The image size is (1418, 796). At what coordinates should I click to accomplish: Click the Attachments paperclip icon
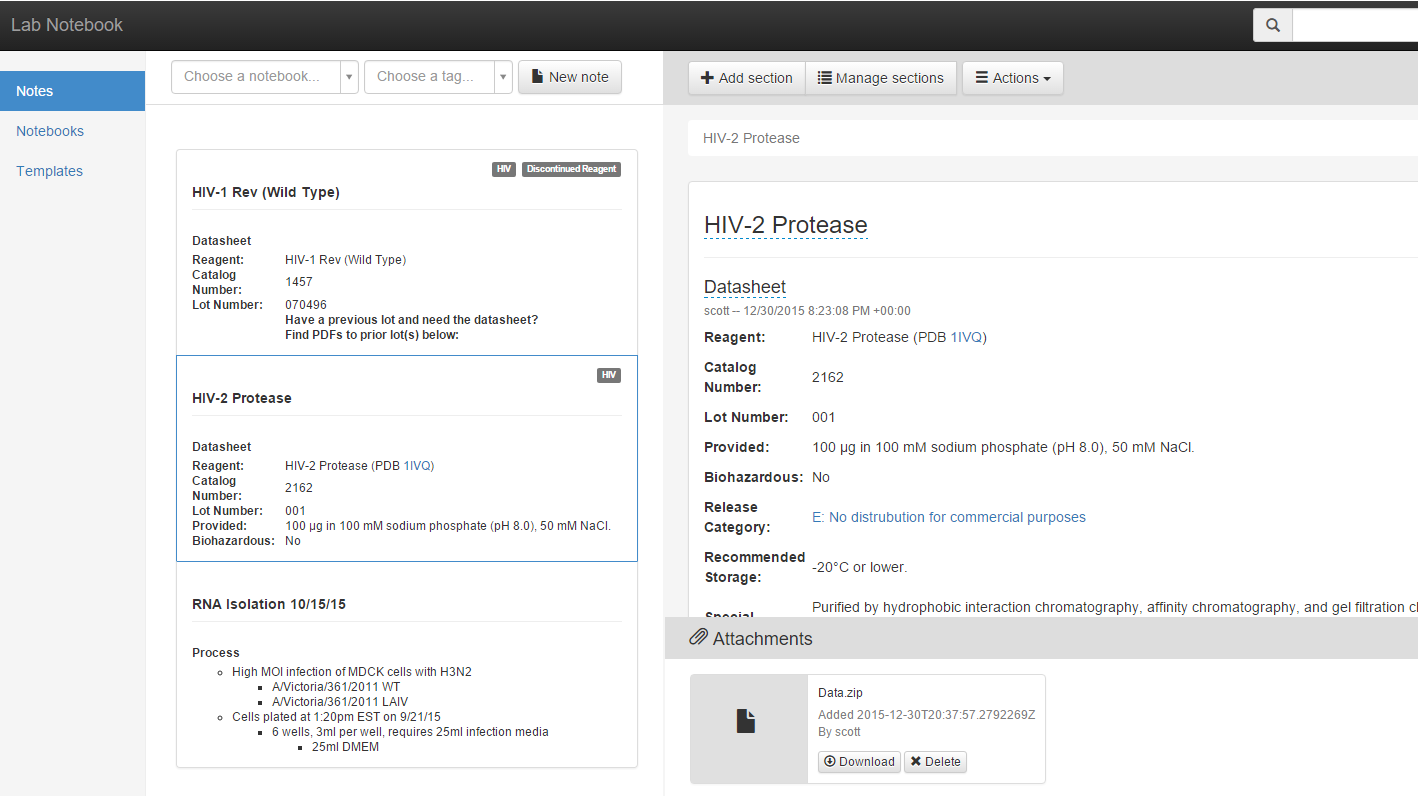697,637
